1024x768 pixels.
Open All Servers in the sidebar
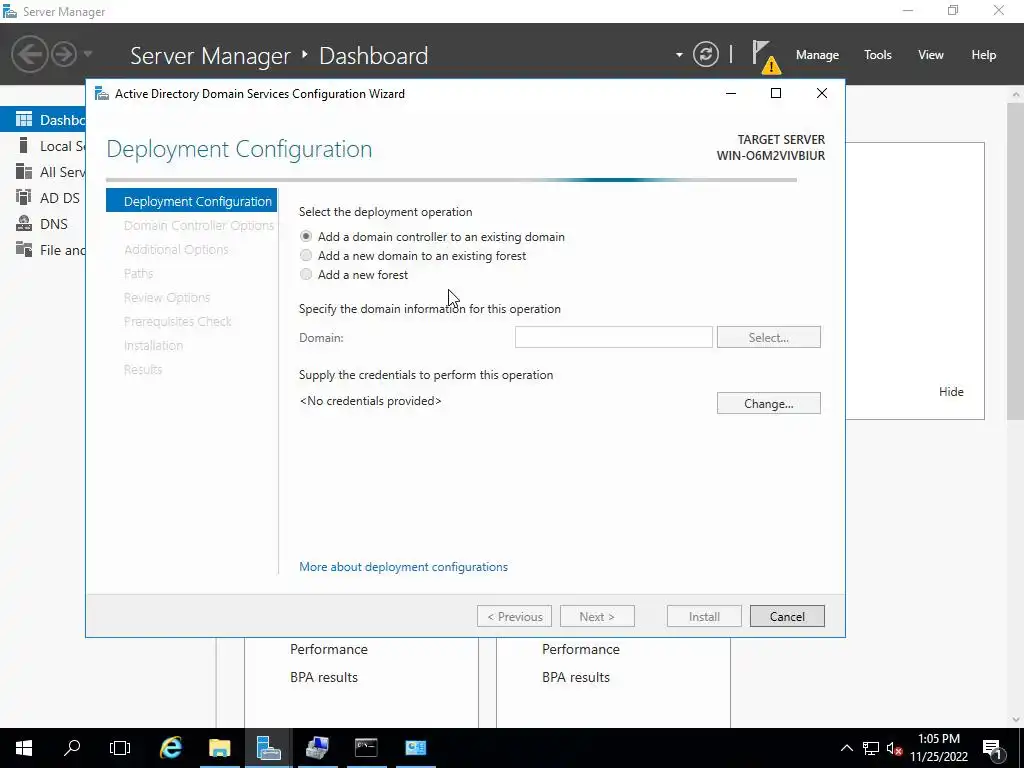43,172
